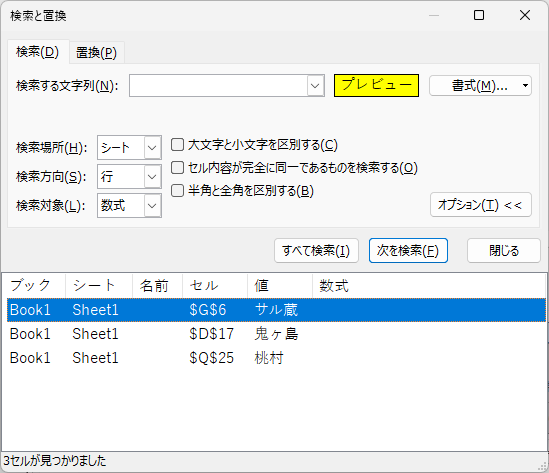Enable 大文字と小文字を区別する checkbox
549x473 pixels.
click(177, 145)
